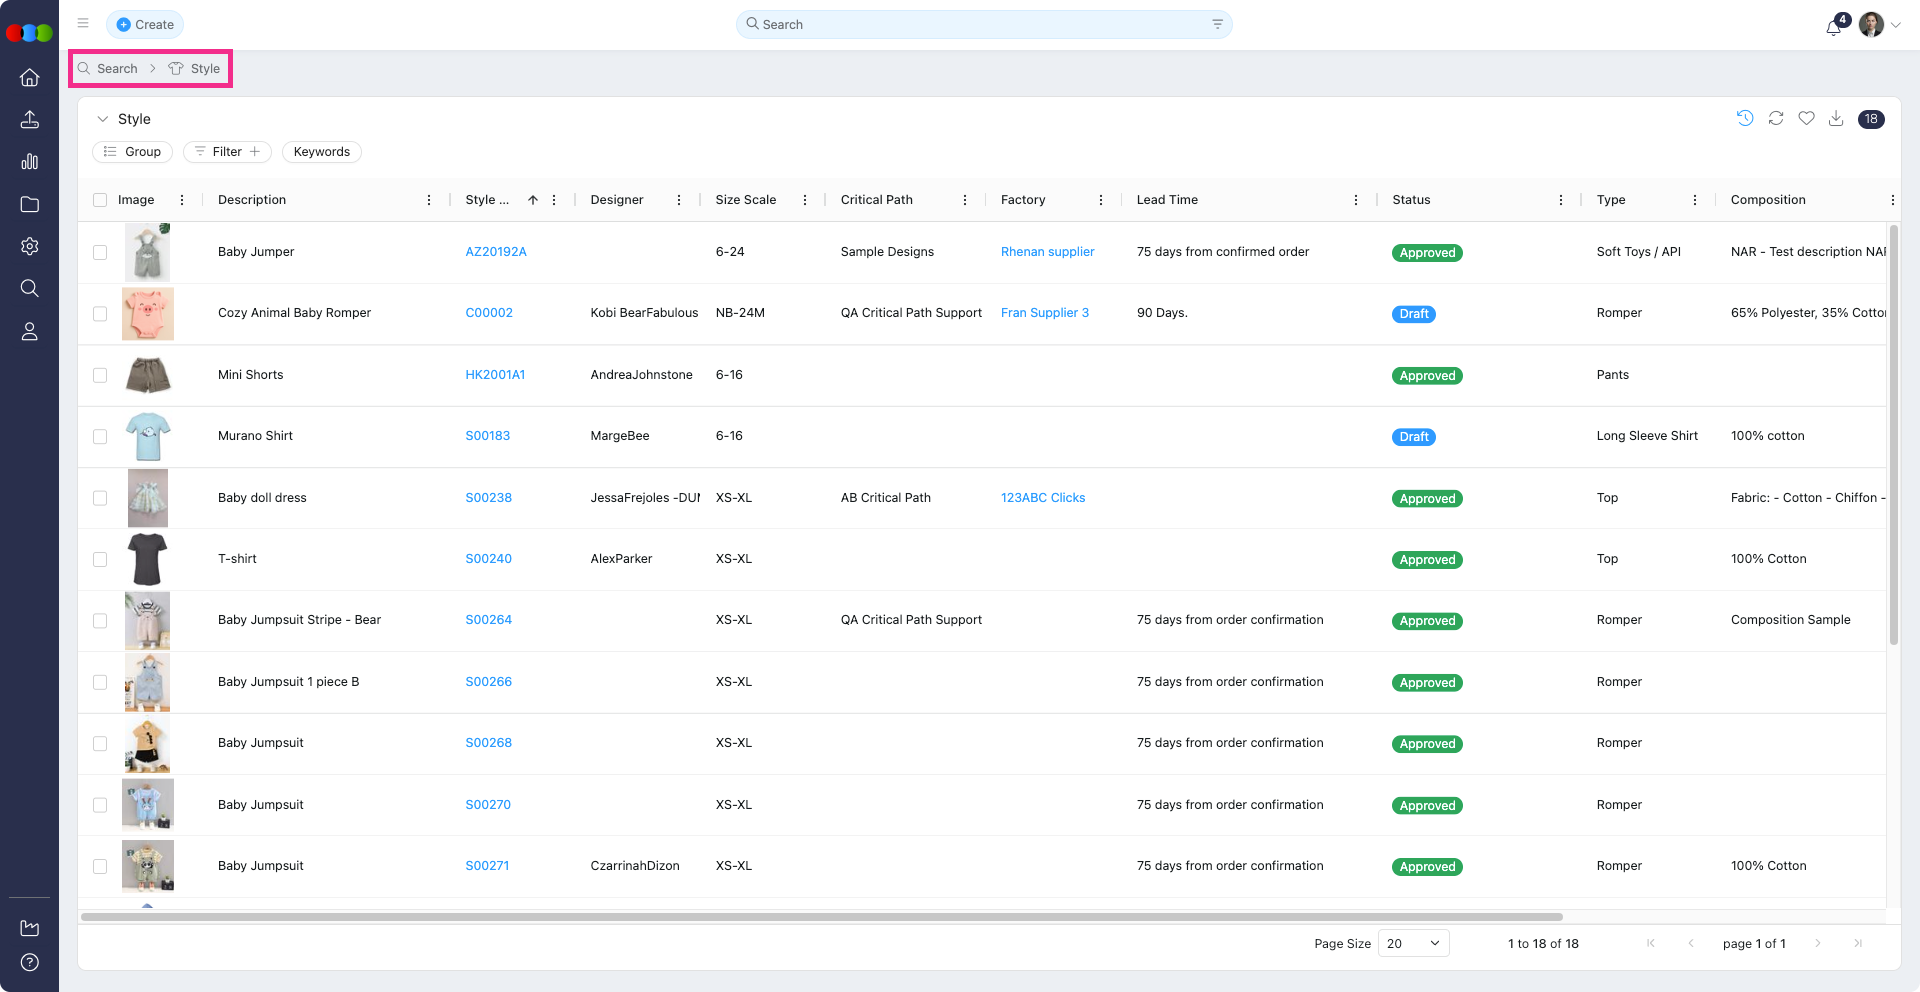Toggle the select-all checkbox in header
Viewport: 1920px width, 992px height.
point(100,200)
